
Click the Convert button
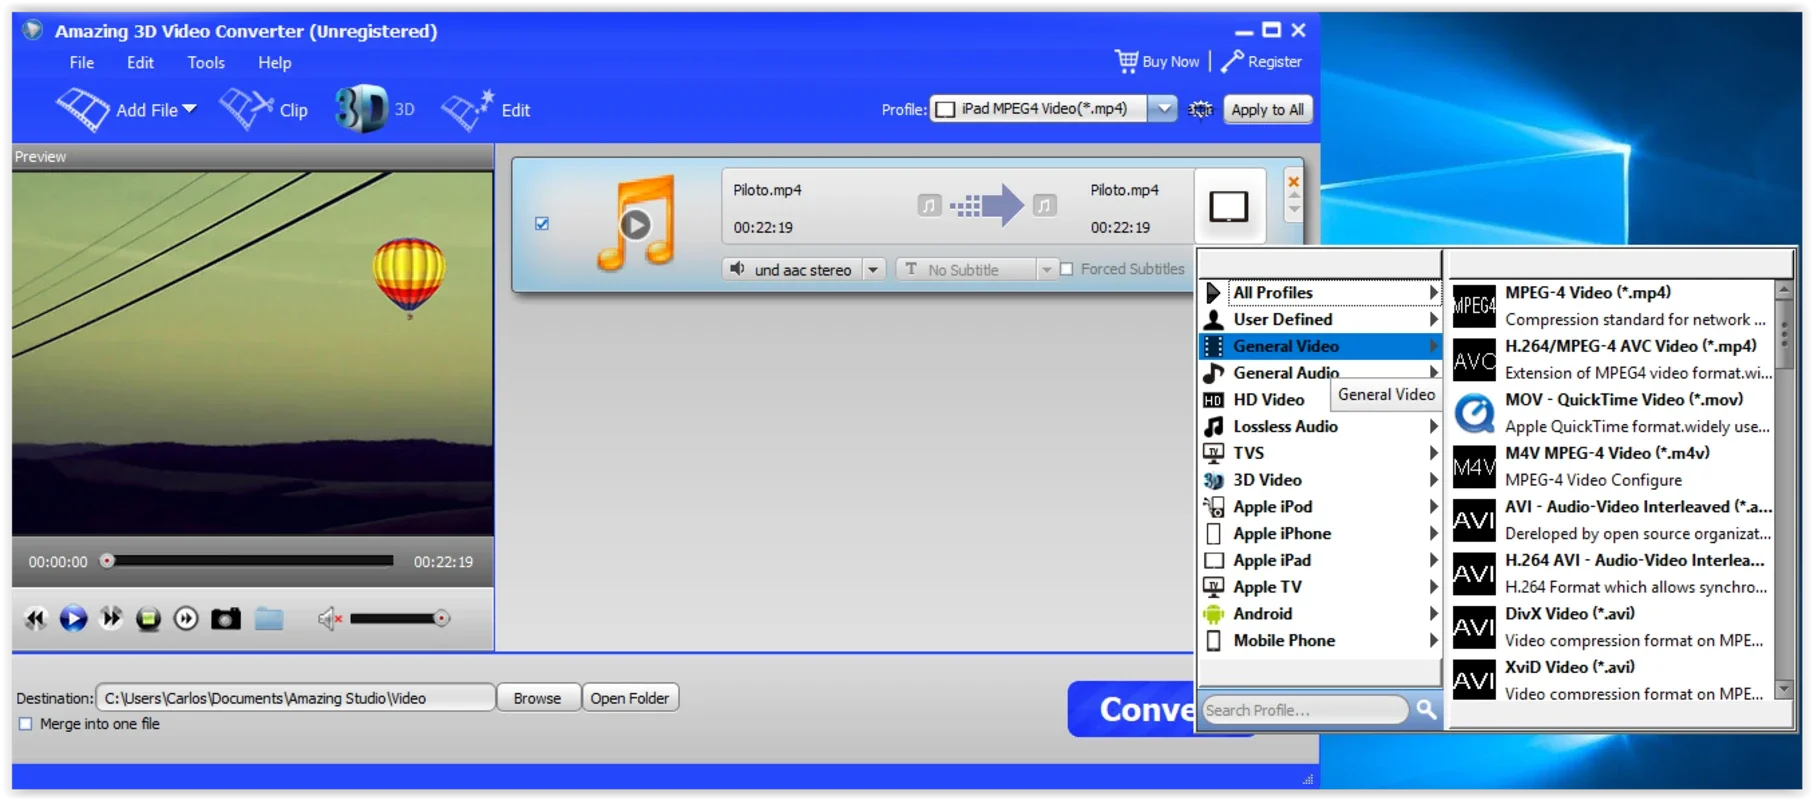point(1132,709)
